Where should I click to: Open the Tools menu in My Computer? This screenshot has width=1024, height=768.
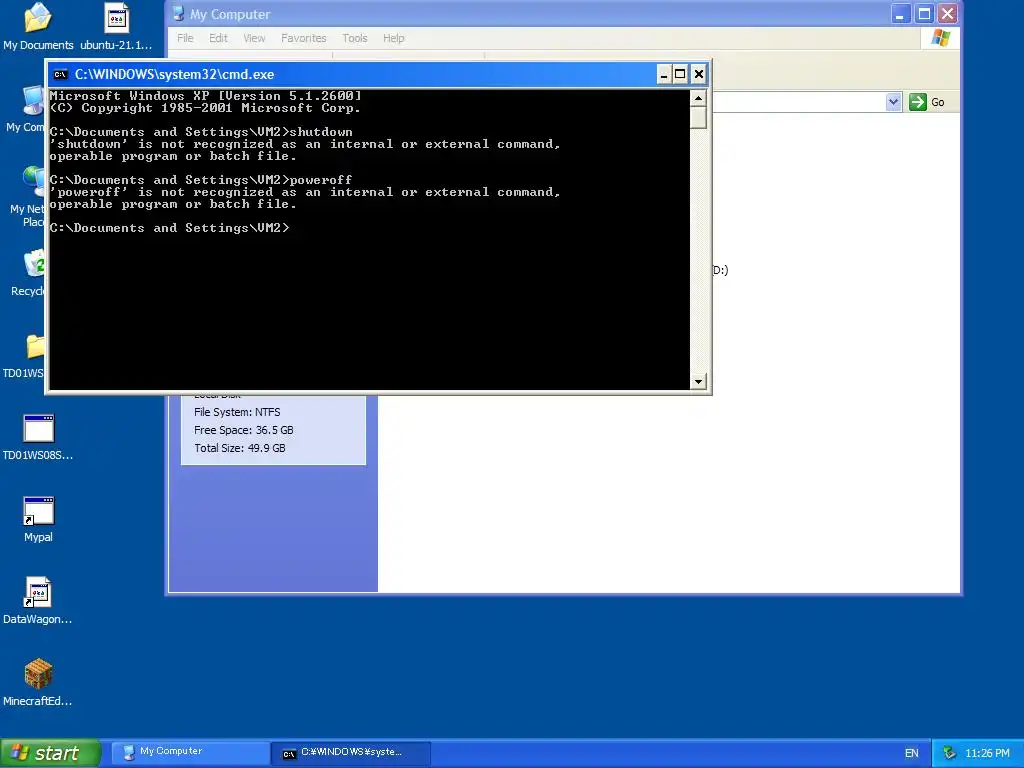tap(355, 38)
